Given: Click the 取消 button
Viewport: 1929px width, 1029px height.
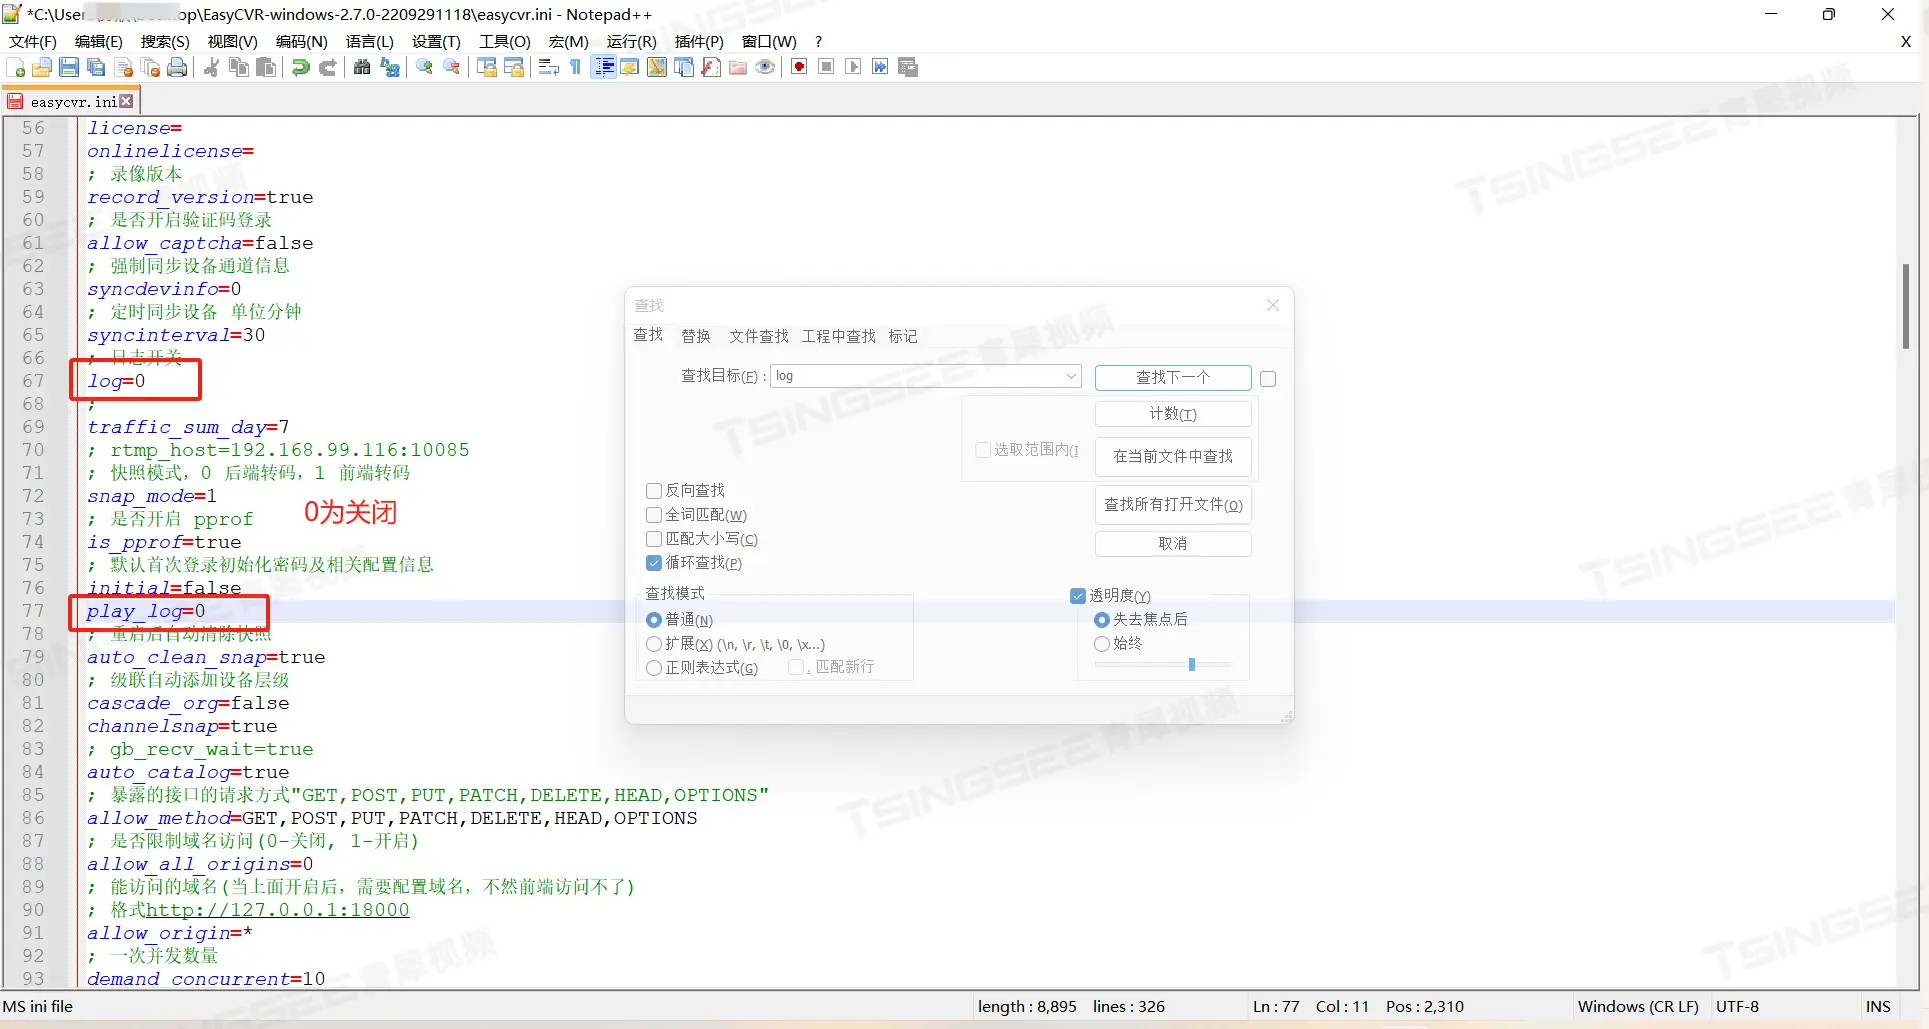Looking at the screenshot, I should [x=1173, y=543].
